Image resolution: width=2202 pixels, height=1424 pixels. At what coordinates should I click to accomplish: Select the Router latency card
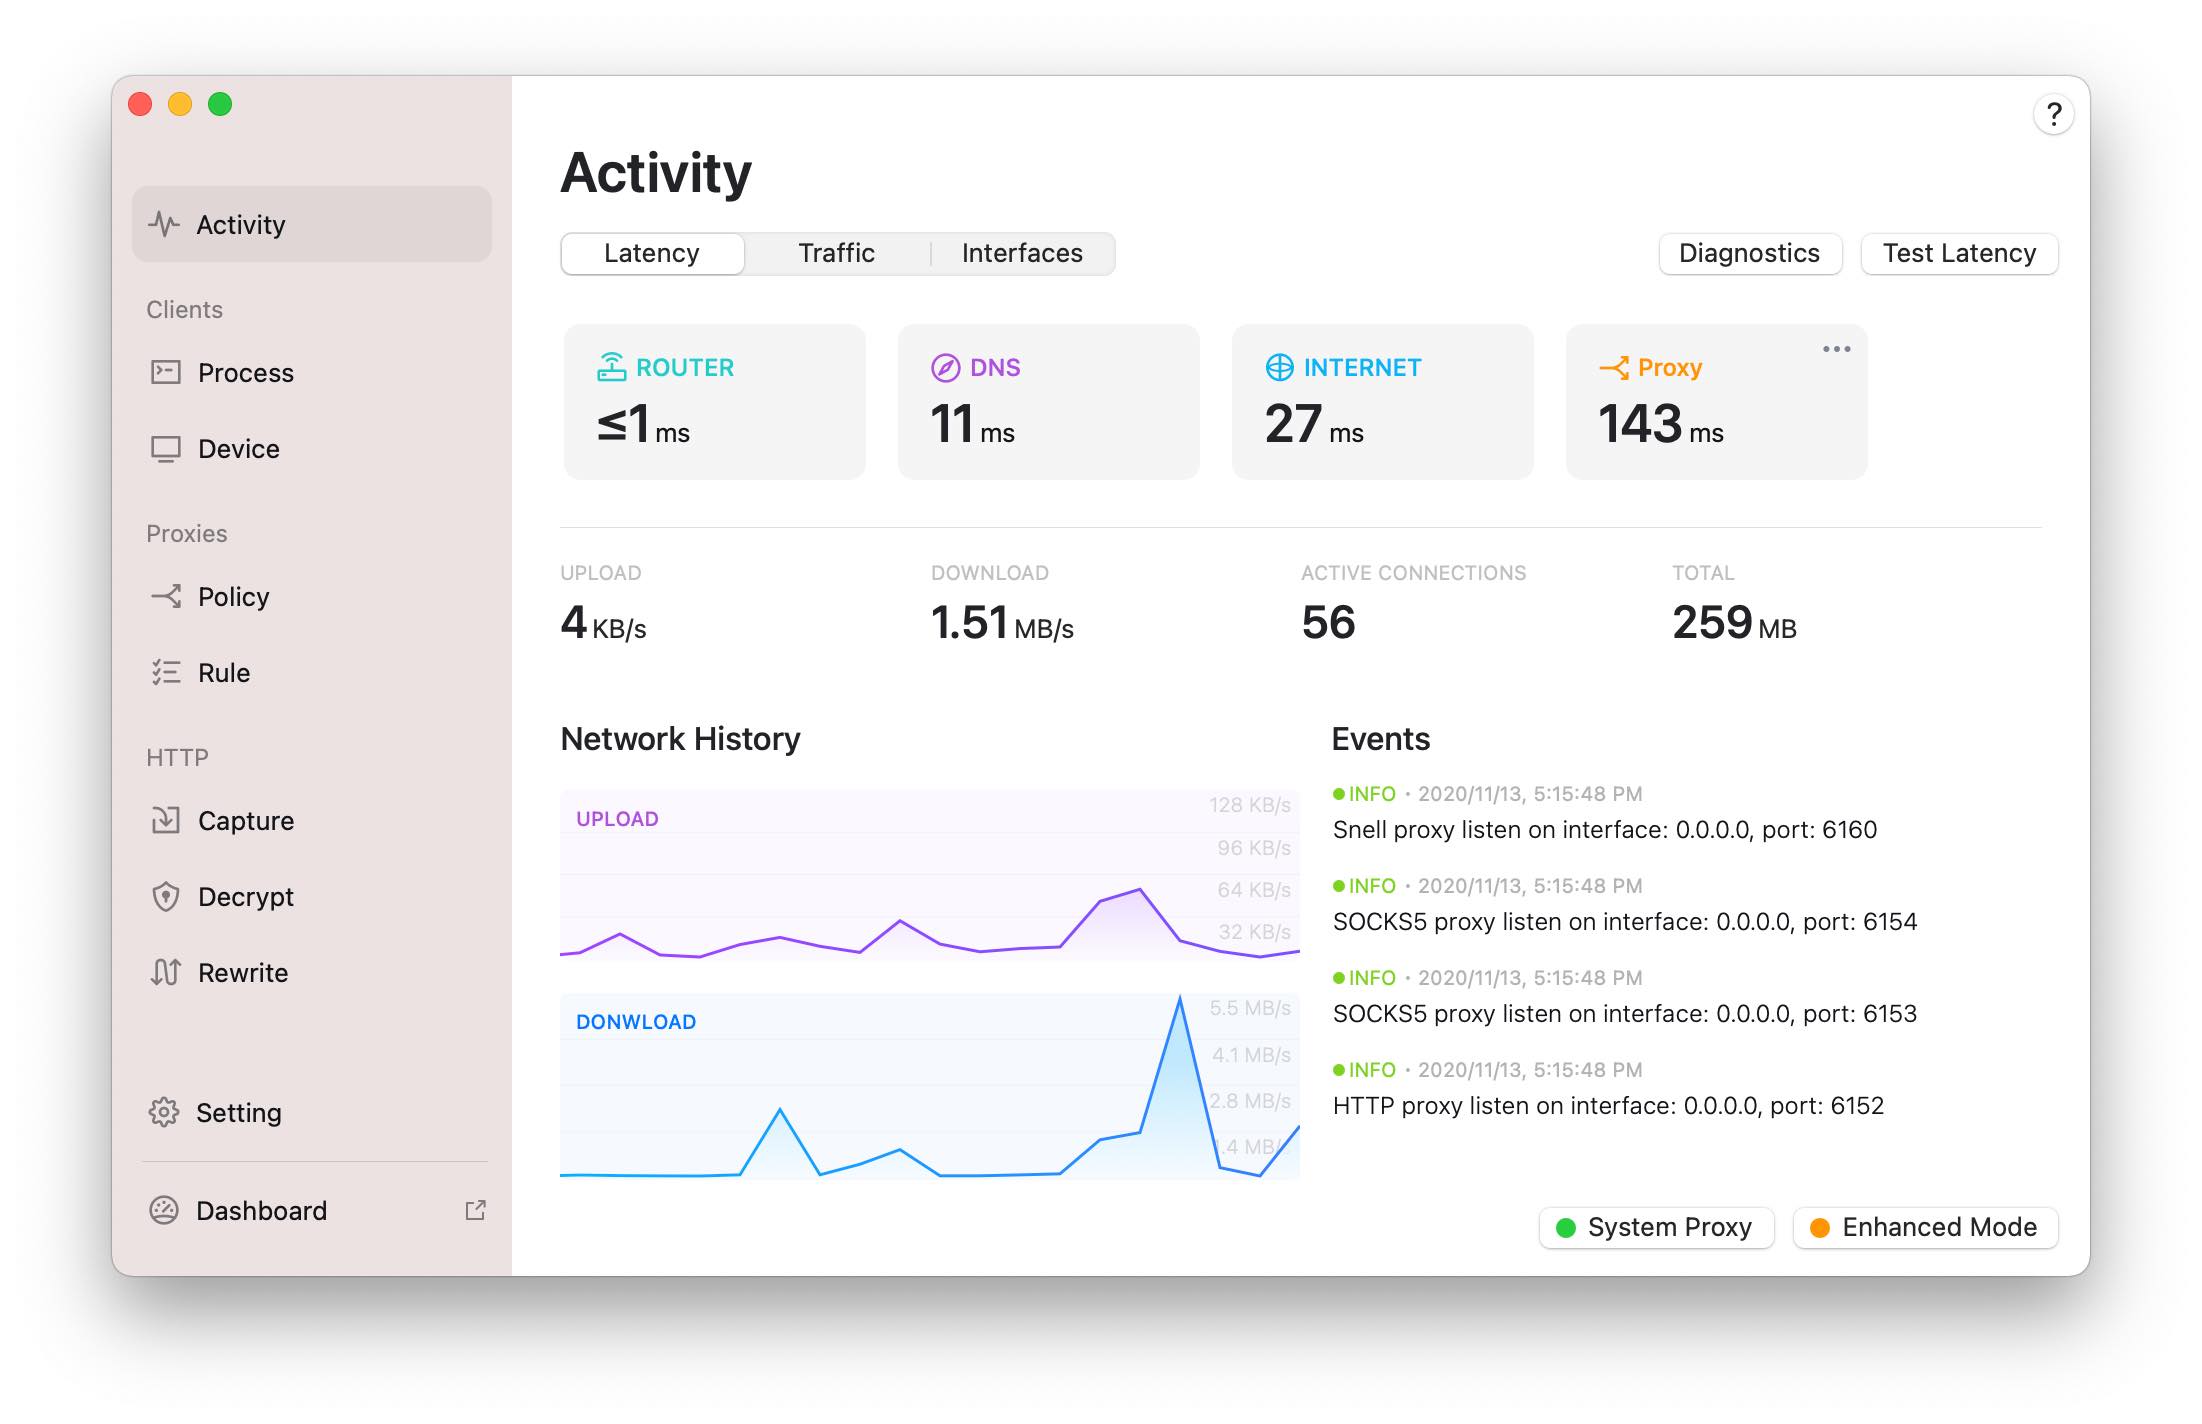click(x=714, y=402)
